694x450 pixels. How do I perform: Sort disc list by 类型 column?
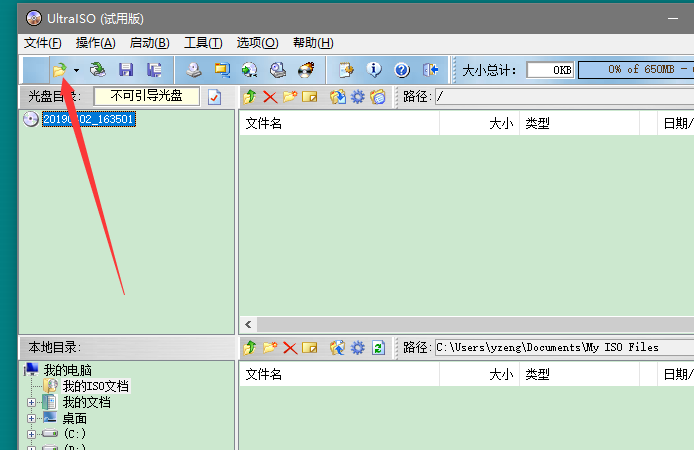(579, 123)
